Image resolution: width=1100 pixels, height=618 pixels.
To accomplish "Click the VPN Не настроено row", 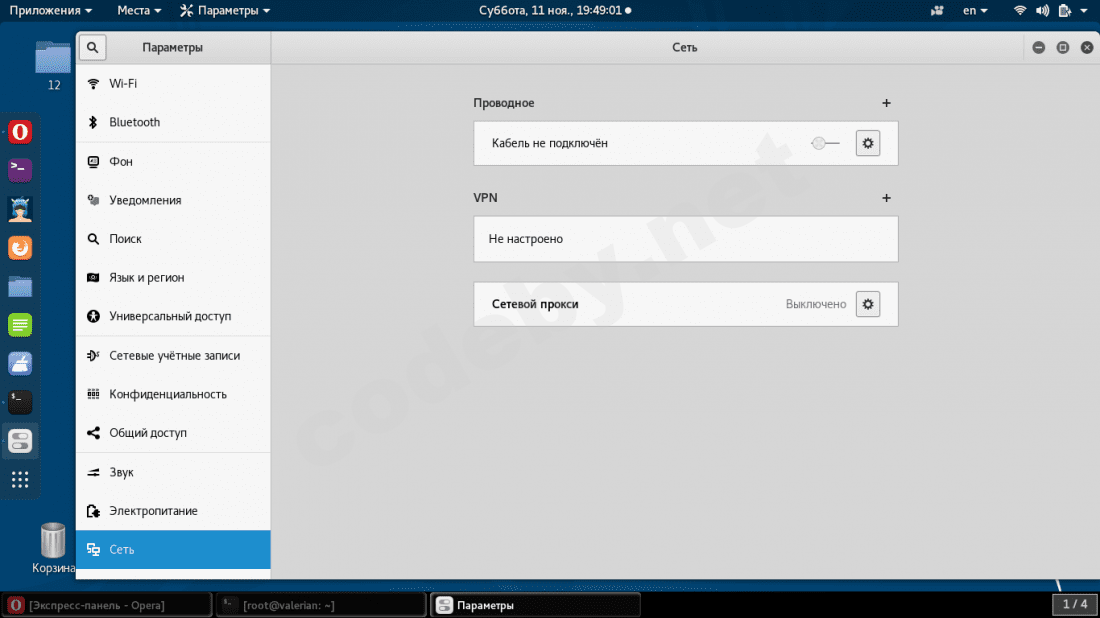I will pyautogui.click(x=685, y=239).
